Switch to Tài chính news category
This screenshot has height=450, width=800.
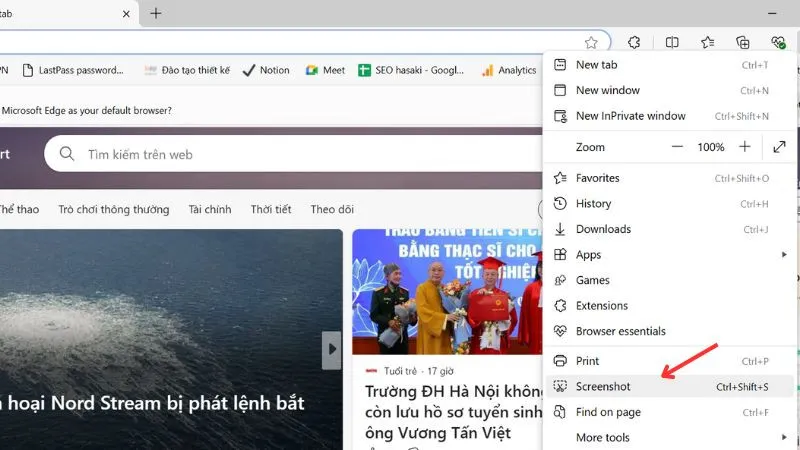(210, 209)
